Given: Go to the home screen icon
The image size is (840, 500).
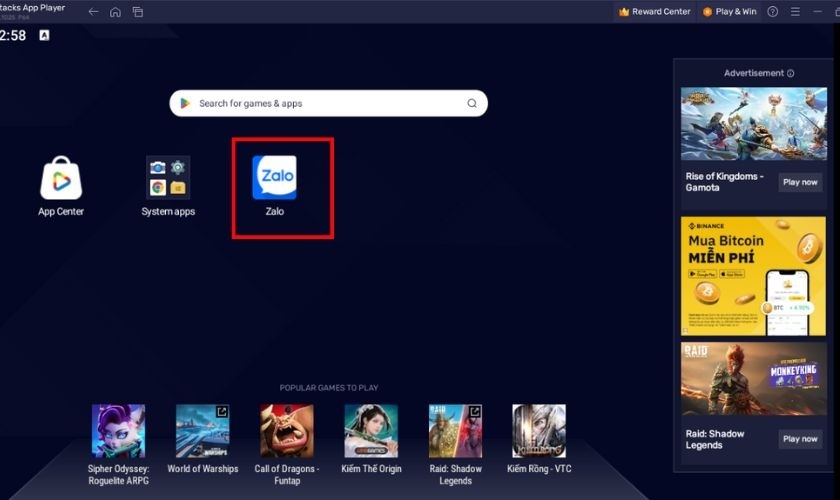Looking at the screenshot, I should coord(115,12).
